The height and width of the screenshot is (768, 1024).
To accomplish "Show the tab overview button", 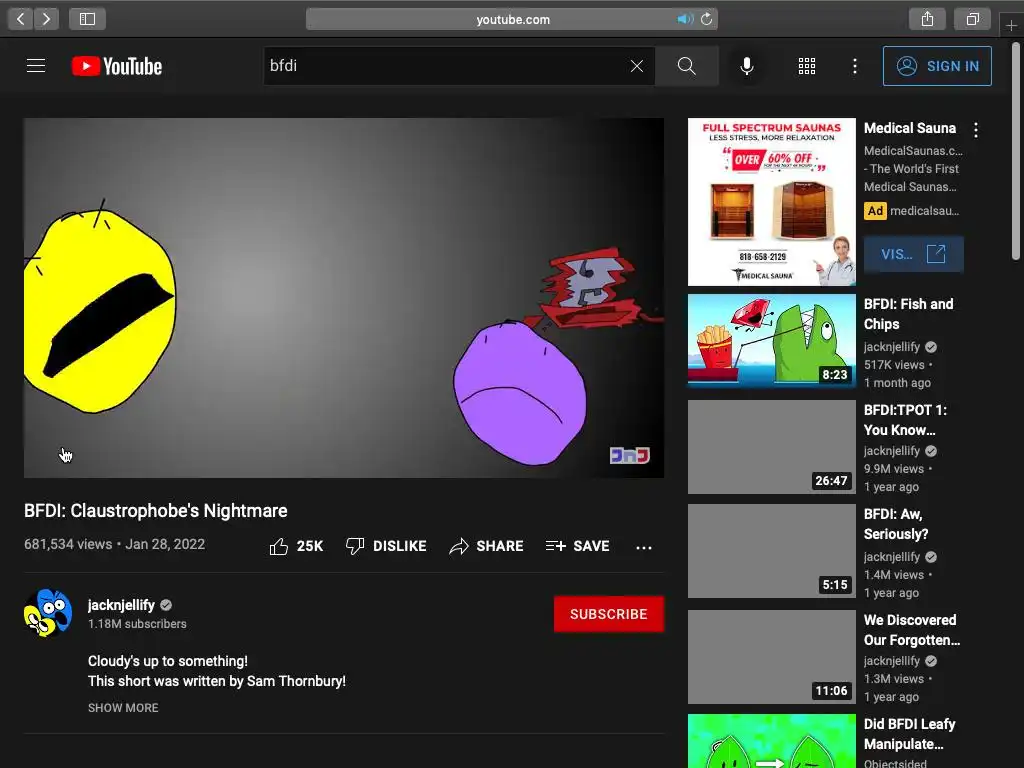I will (x=972, y=19).
